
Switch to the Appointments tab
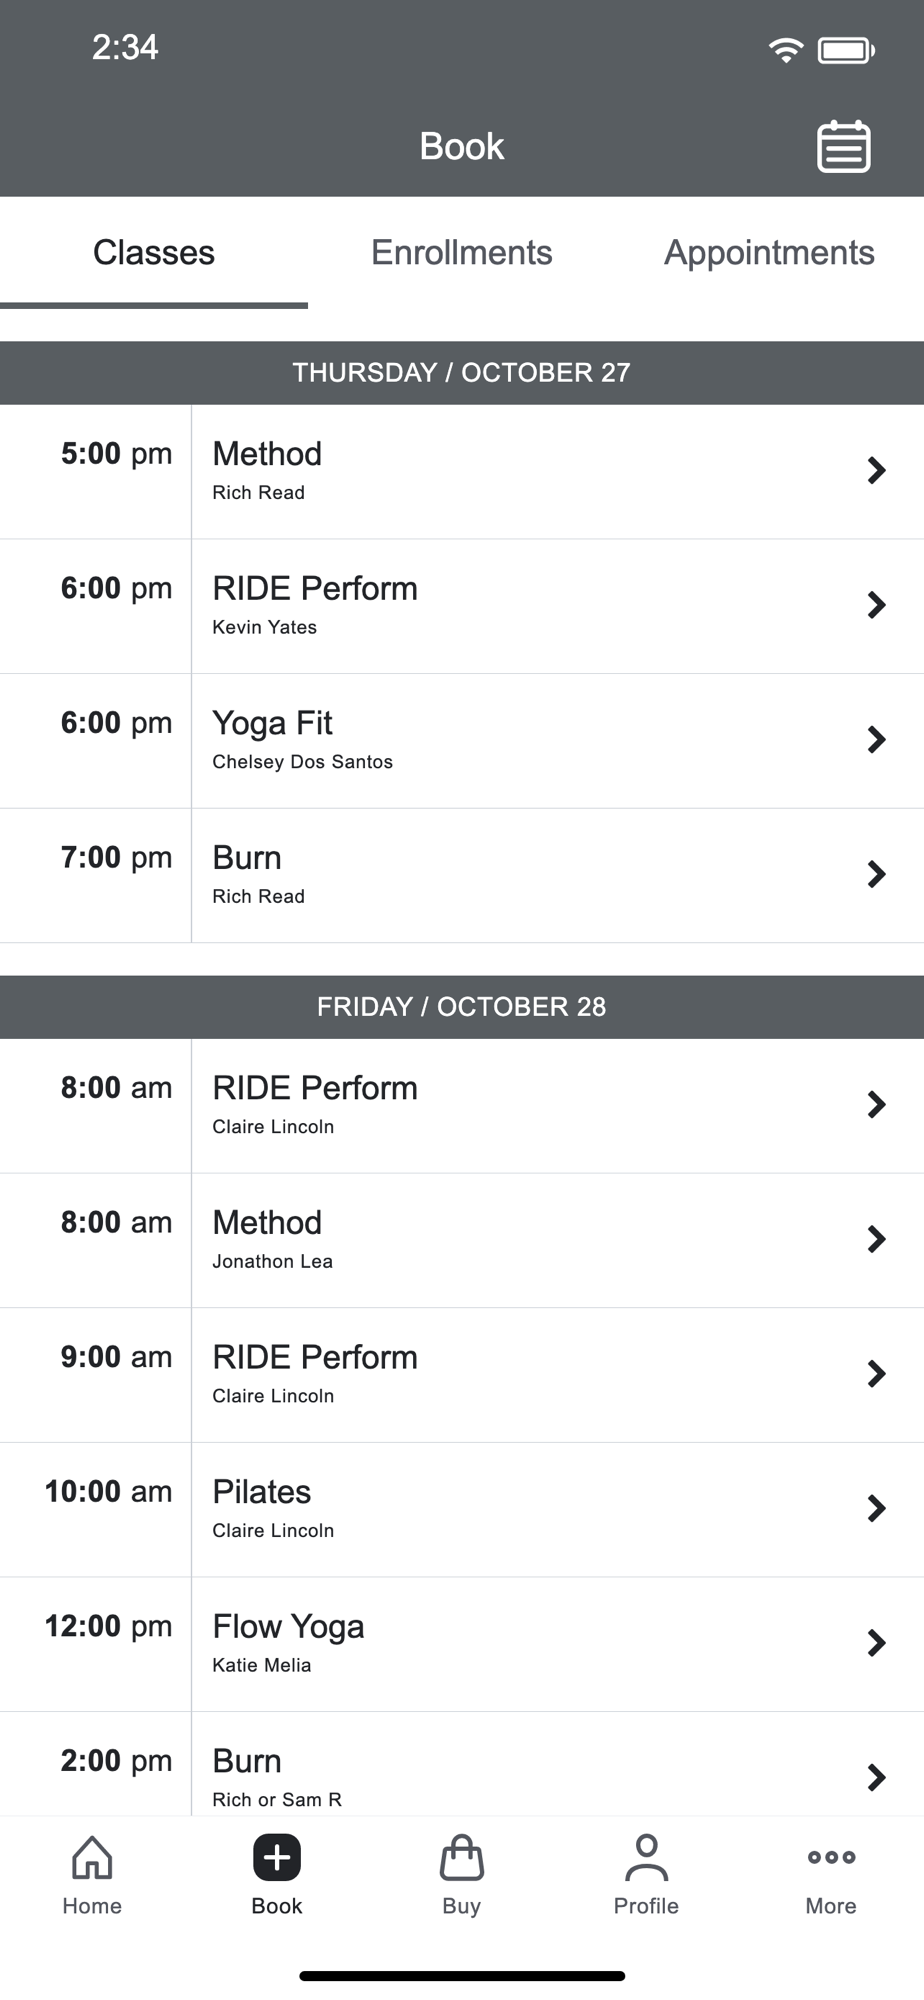(x=769, y=253)
